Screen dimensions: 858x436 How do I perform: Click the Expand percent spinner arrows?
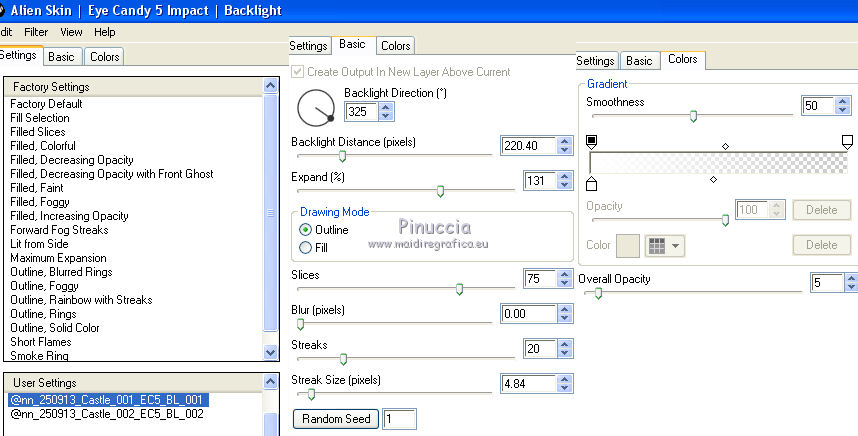(x=565, y=181)
